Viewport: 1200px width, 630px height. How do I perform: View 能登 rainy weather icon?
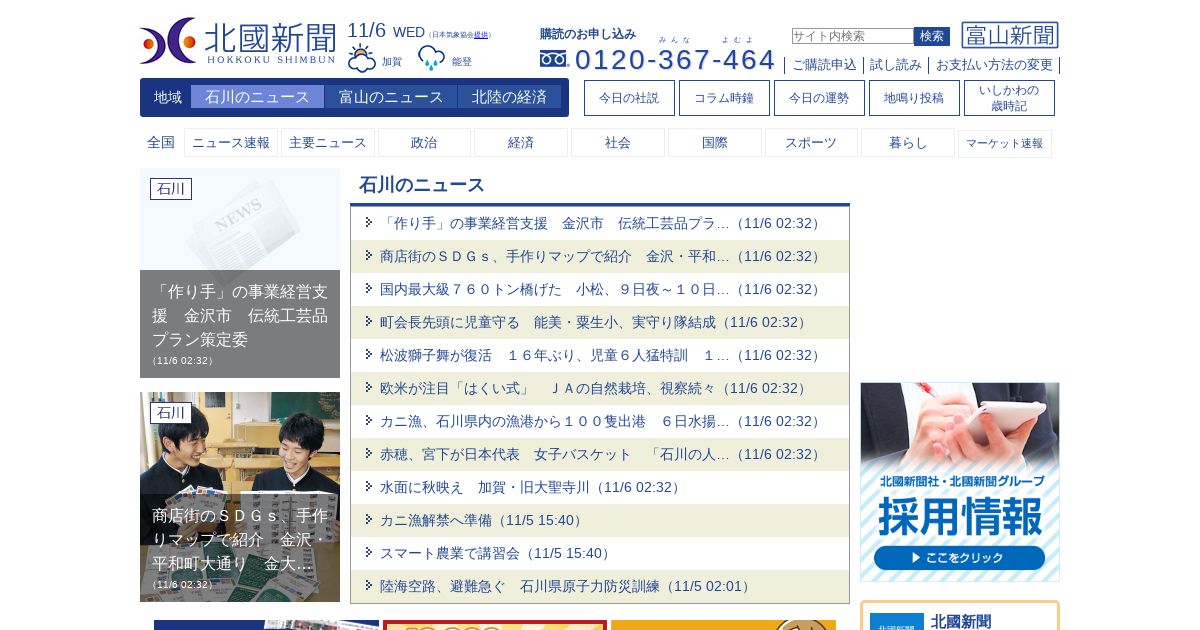pyautogui.click(x=431, y=59)
